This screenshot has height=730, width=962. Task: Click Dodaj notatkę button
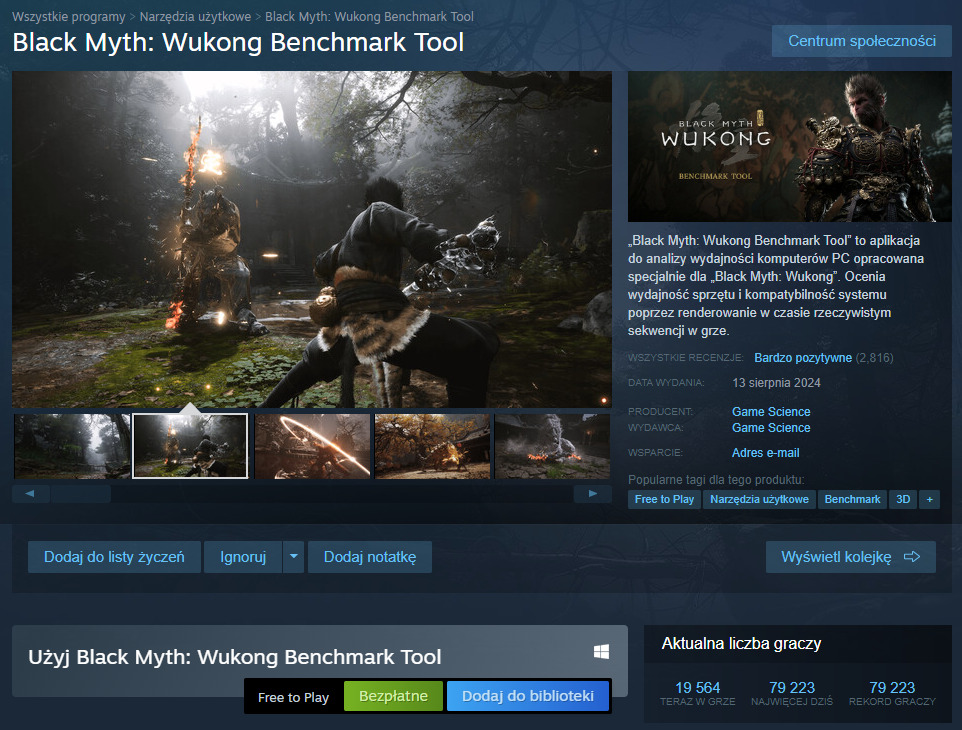(369, 557)
